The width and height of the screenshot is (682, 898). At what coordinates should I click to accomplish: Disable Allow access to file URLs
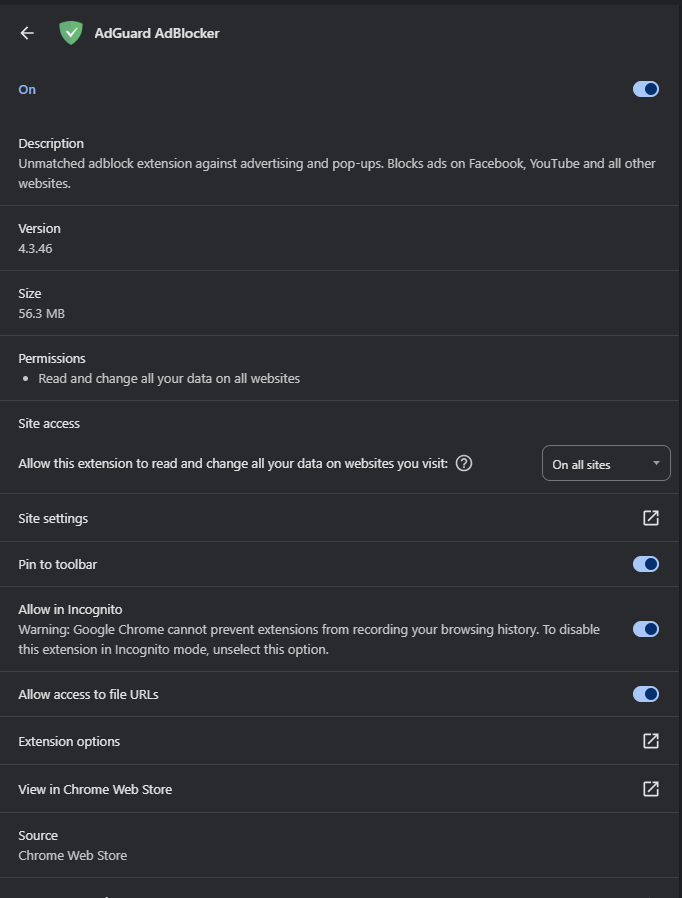645,694
